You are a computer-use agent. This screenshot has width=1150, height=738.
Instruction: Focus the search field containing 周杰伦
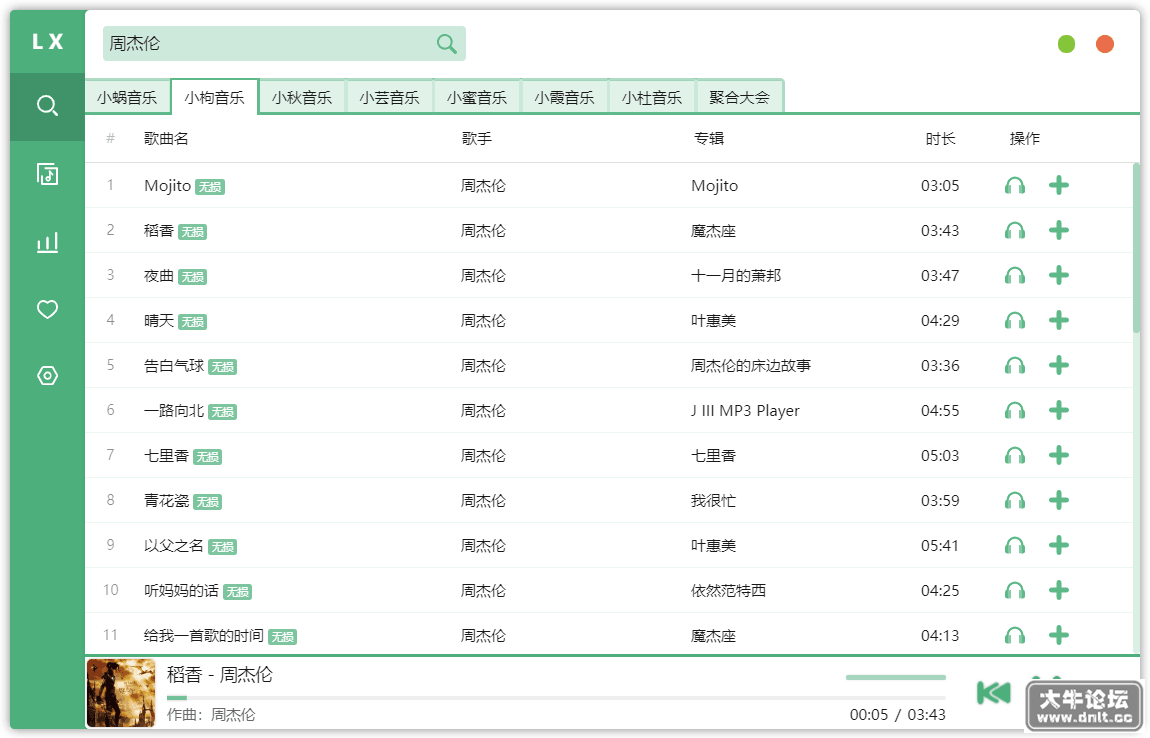pyautogui.click(x=285, y=44)
